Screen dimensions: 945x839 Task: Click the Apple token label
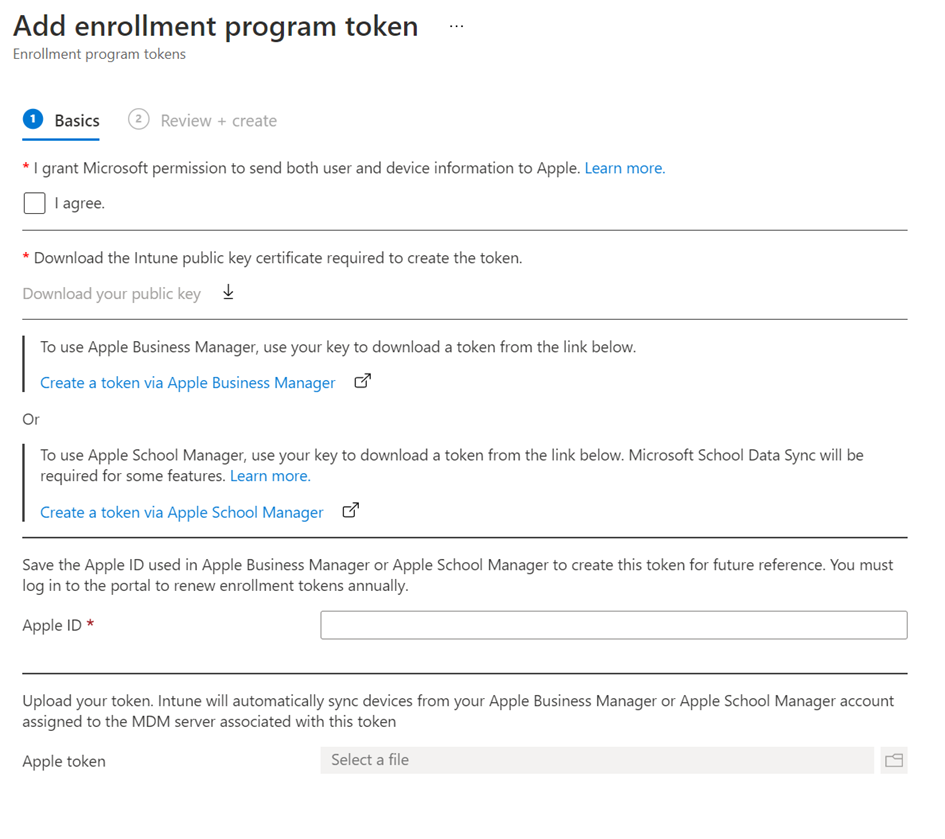coord(64,761)
